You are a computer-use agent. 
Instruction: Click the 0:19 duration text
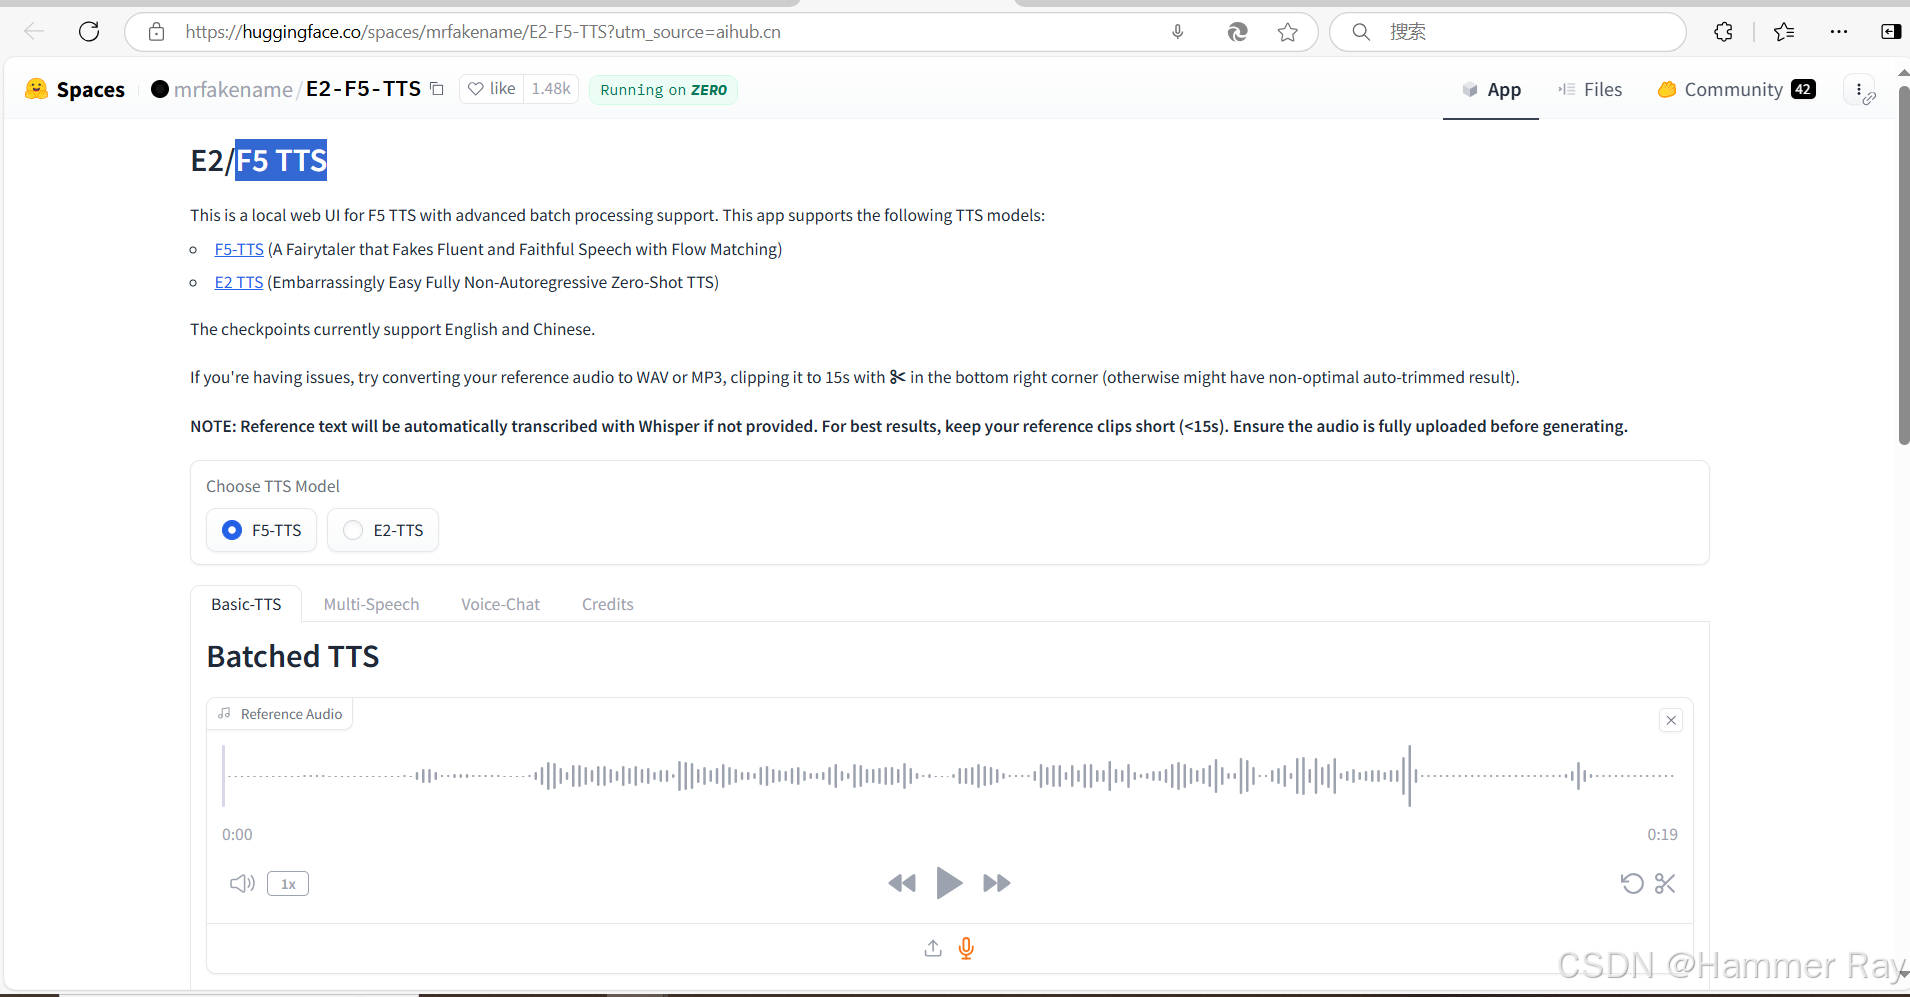(x=1662, y=834)
